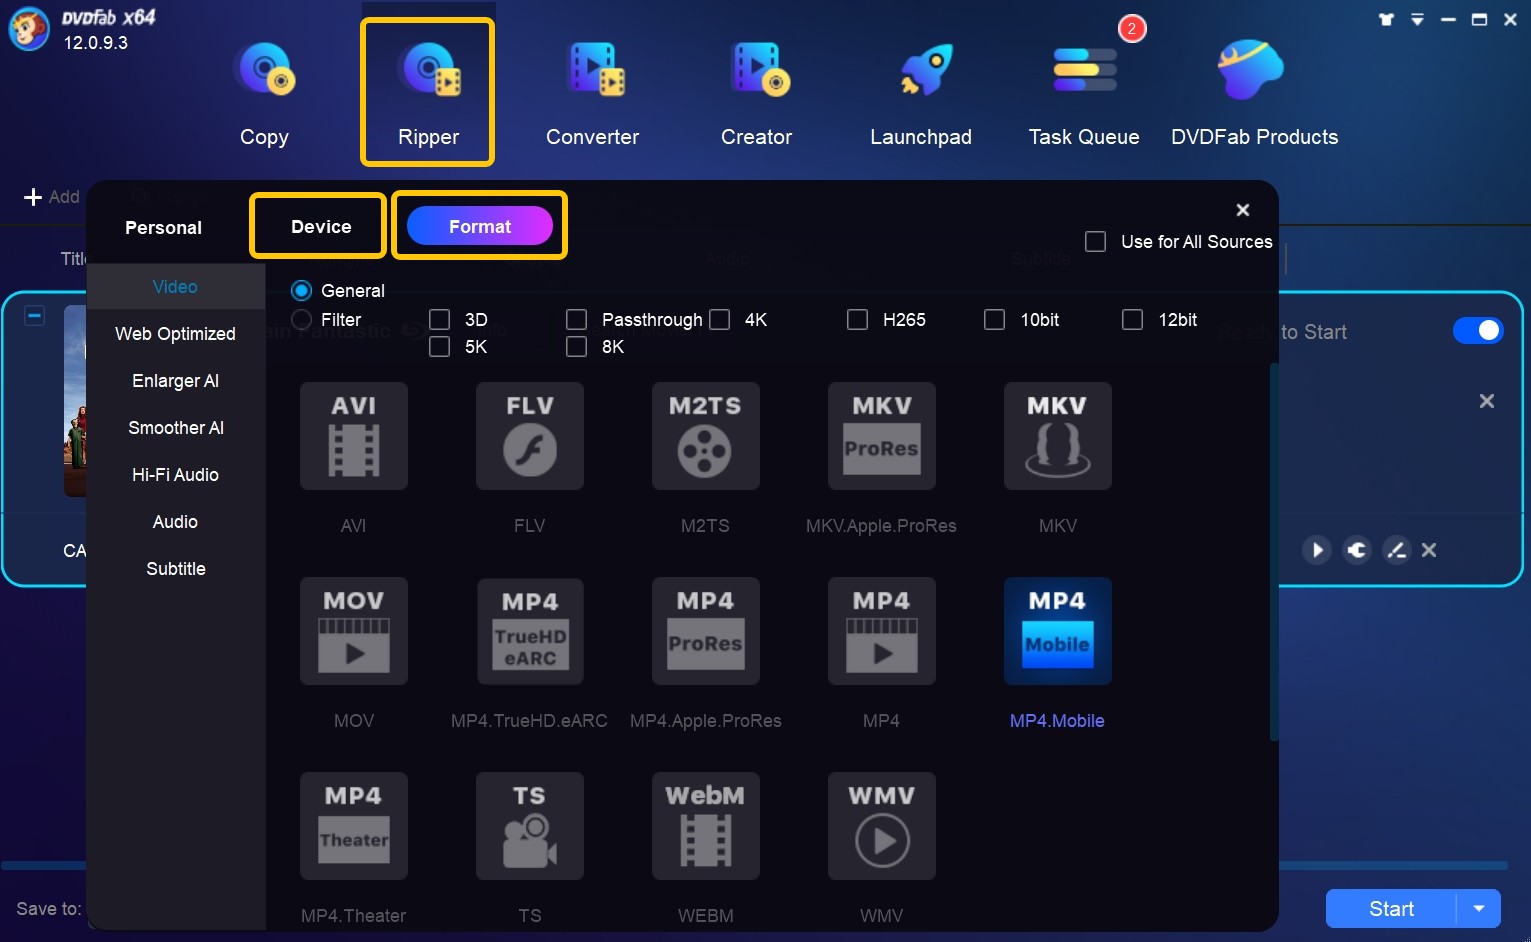Select Hi-Fi Audio in the sidebar
This screenshot has width=1531, height=942.
pyautogui.click(x=175, y=475)
